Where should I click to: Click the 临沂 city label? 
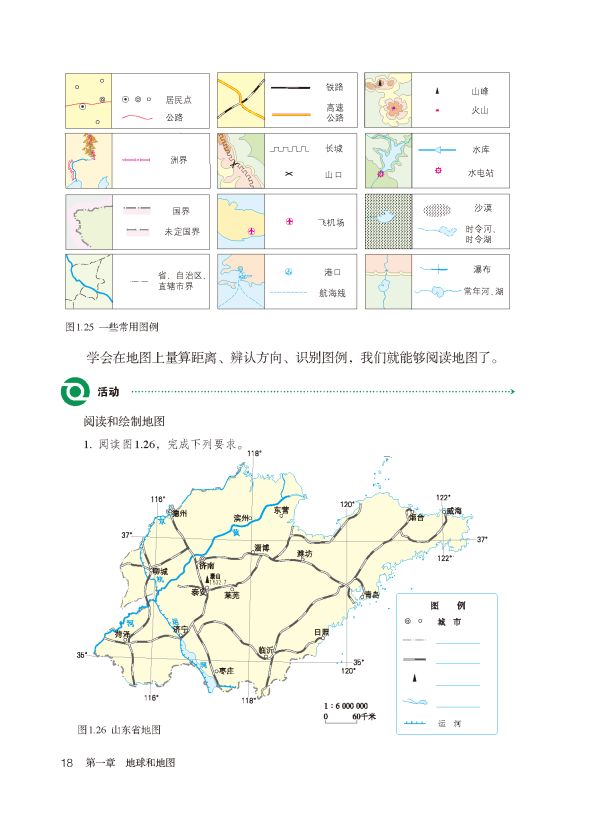[265, 650]
